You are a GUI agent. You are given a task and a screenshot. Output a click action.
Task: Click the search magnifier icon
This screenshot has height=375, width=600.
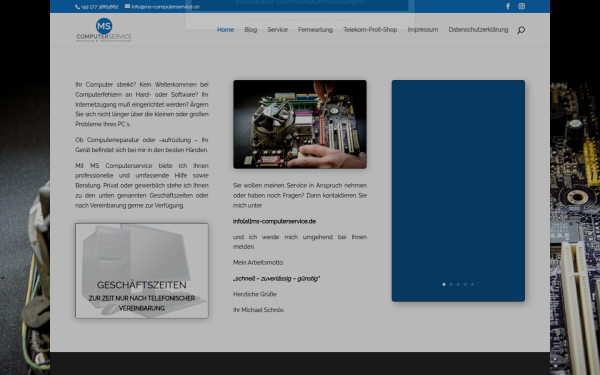(521, 30)
